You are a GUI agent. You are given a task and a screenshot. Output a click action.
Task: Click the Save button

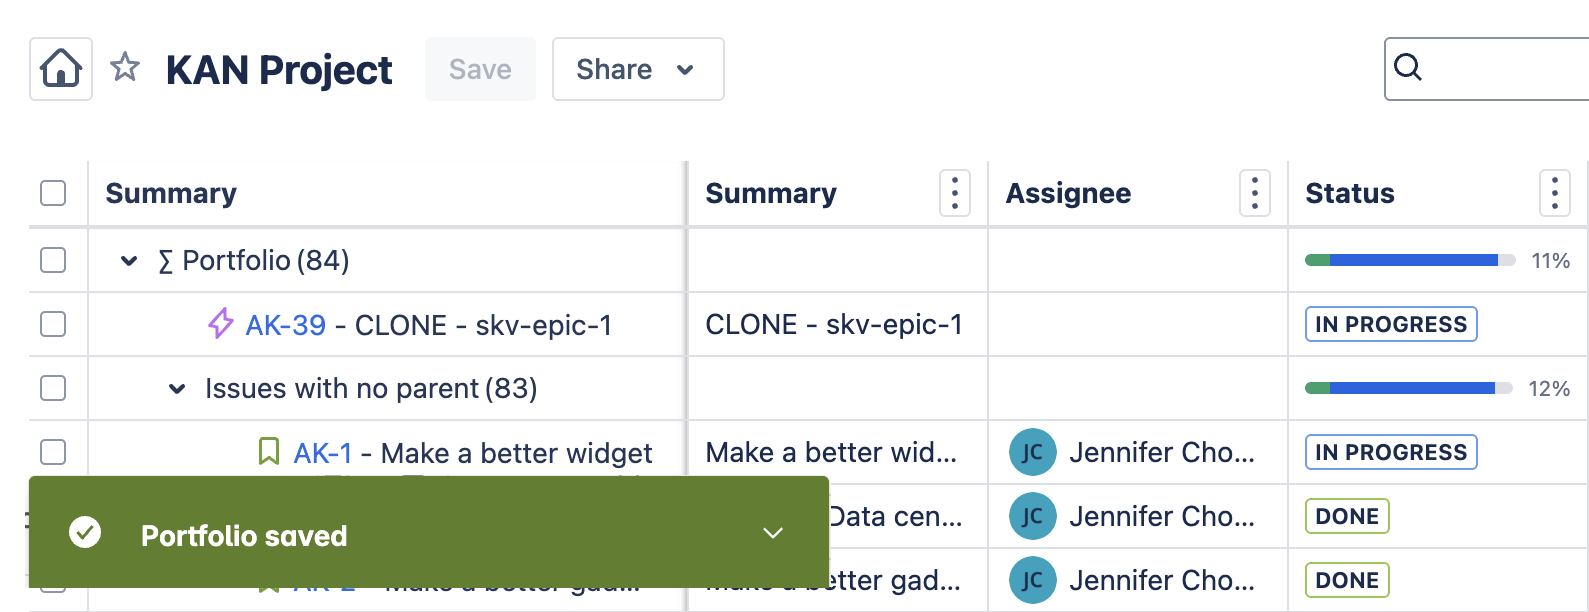(480, 69)
